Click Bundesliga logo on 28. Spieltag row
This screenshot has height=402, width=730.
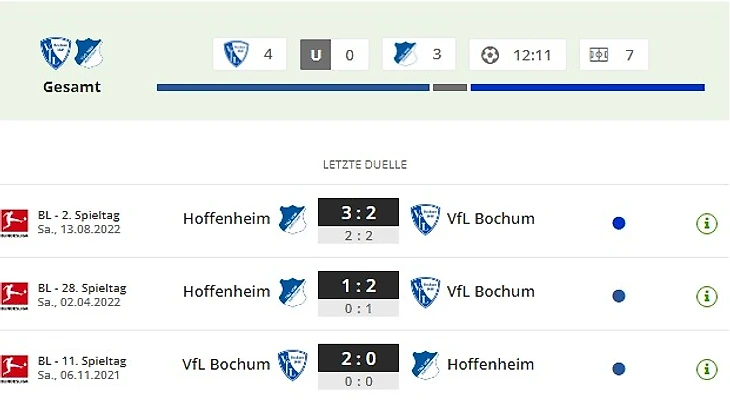click(14, 294)
